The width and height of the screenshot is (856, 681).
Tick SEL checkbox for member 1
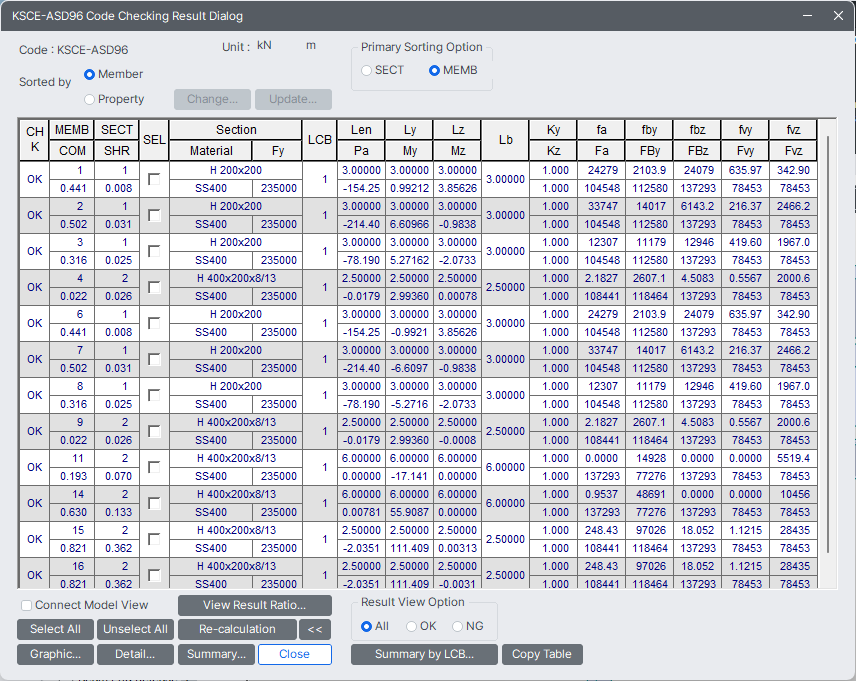click(x=154, y=179)
